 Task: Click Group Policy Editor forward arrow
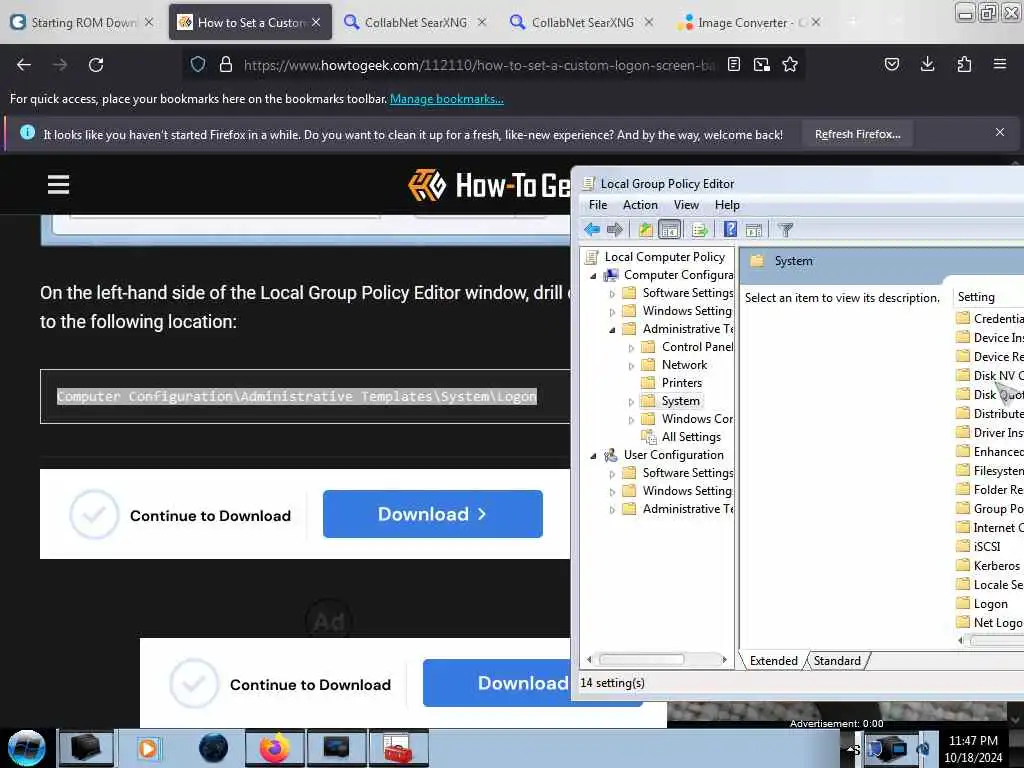(x=615, y=230)
